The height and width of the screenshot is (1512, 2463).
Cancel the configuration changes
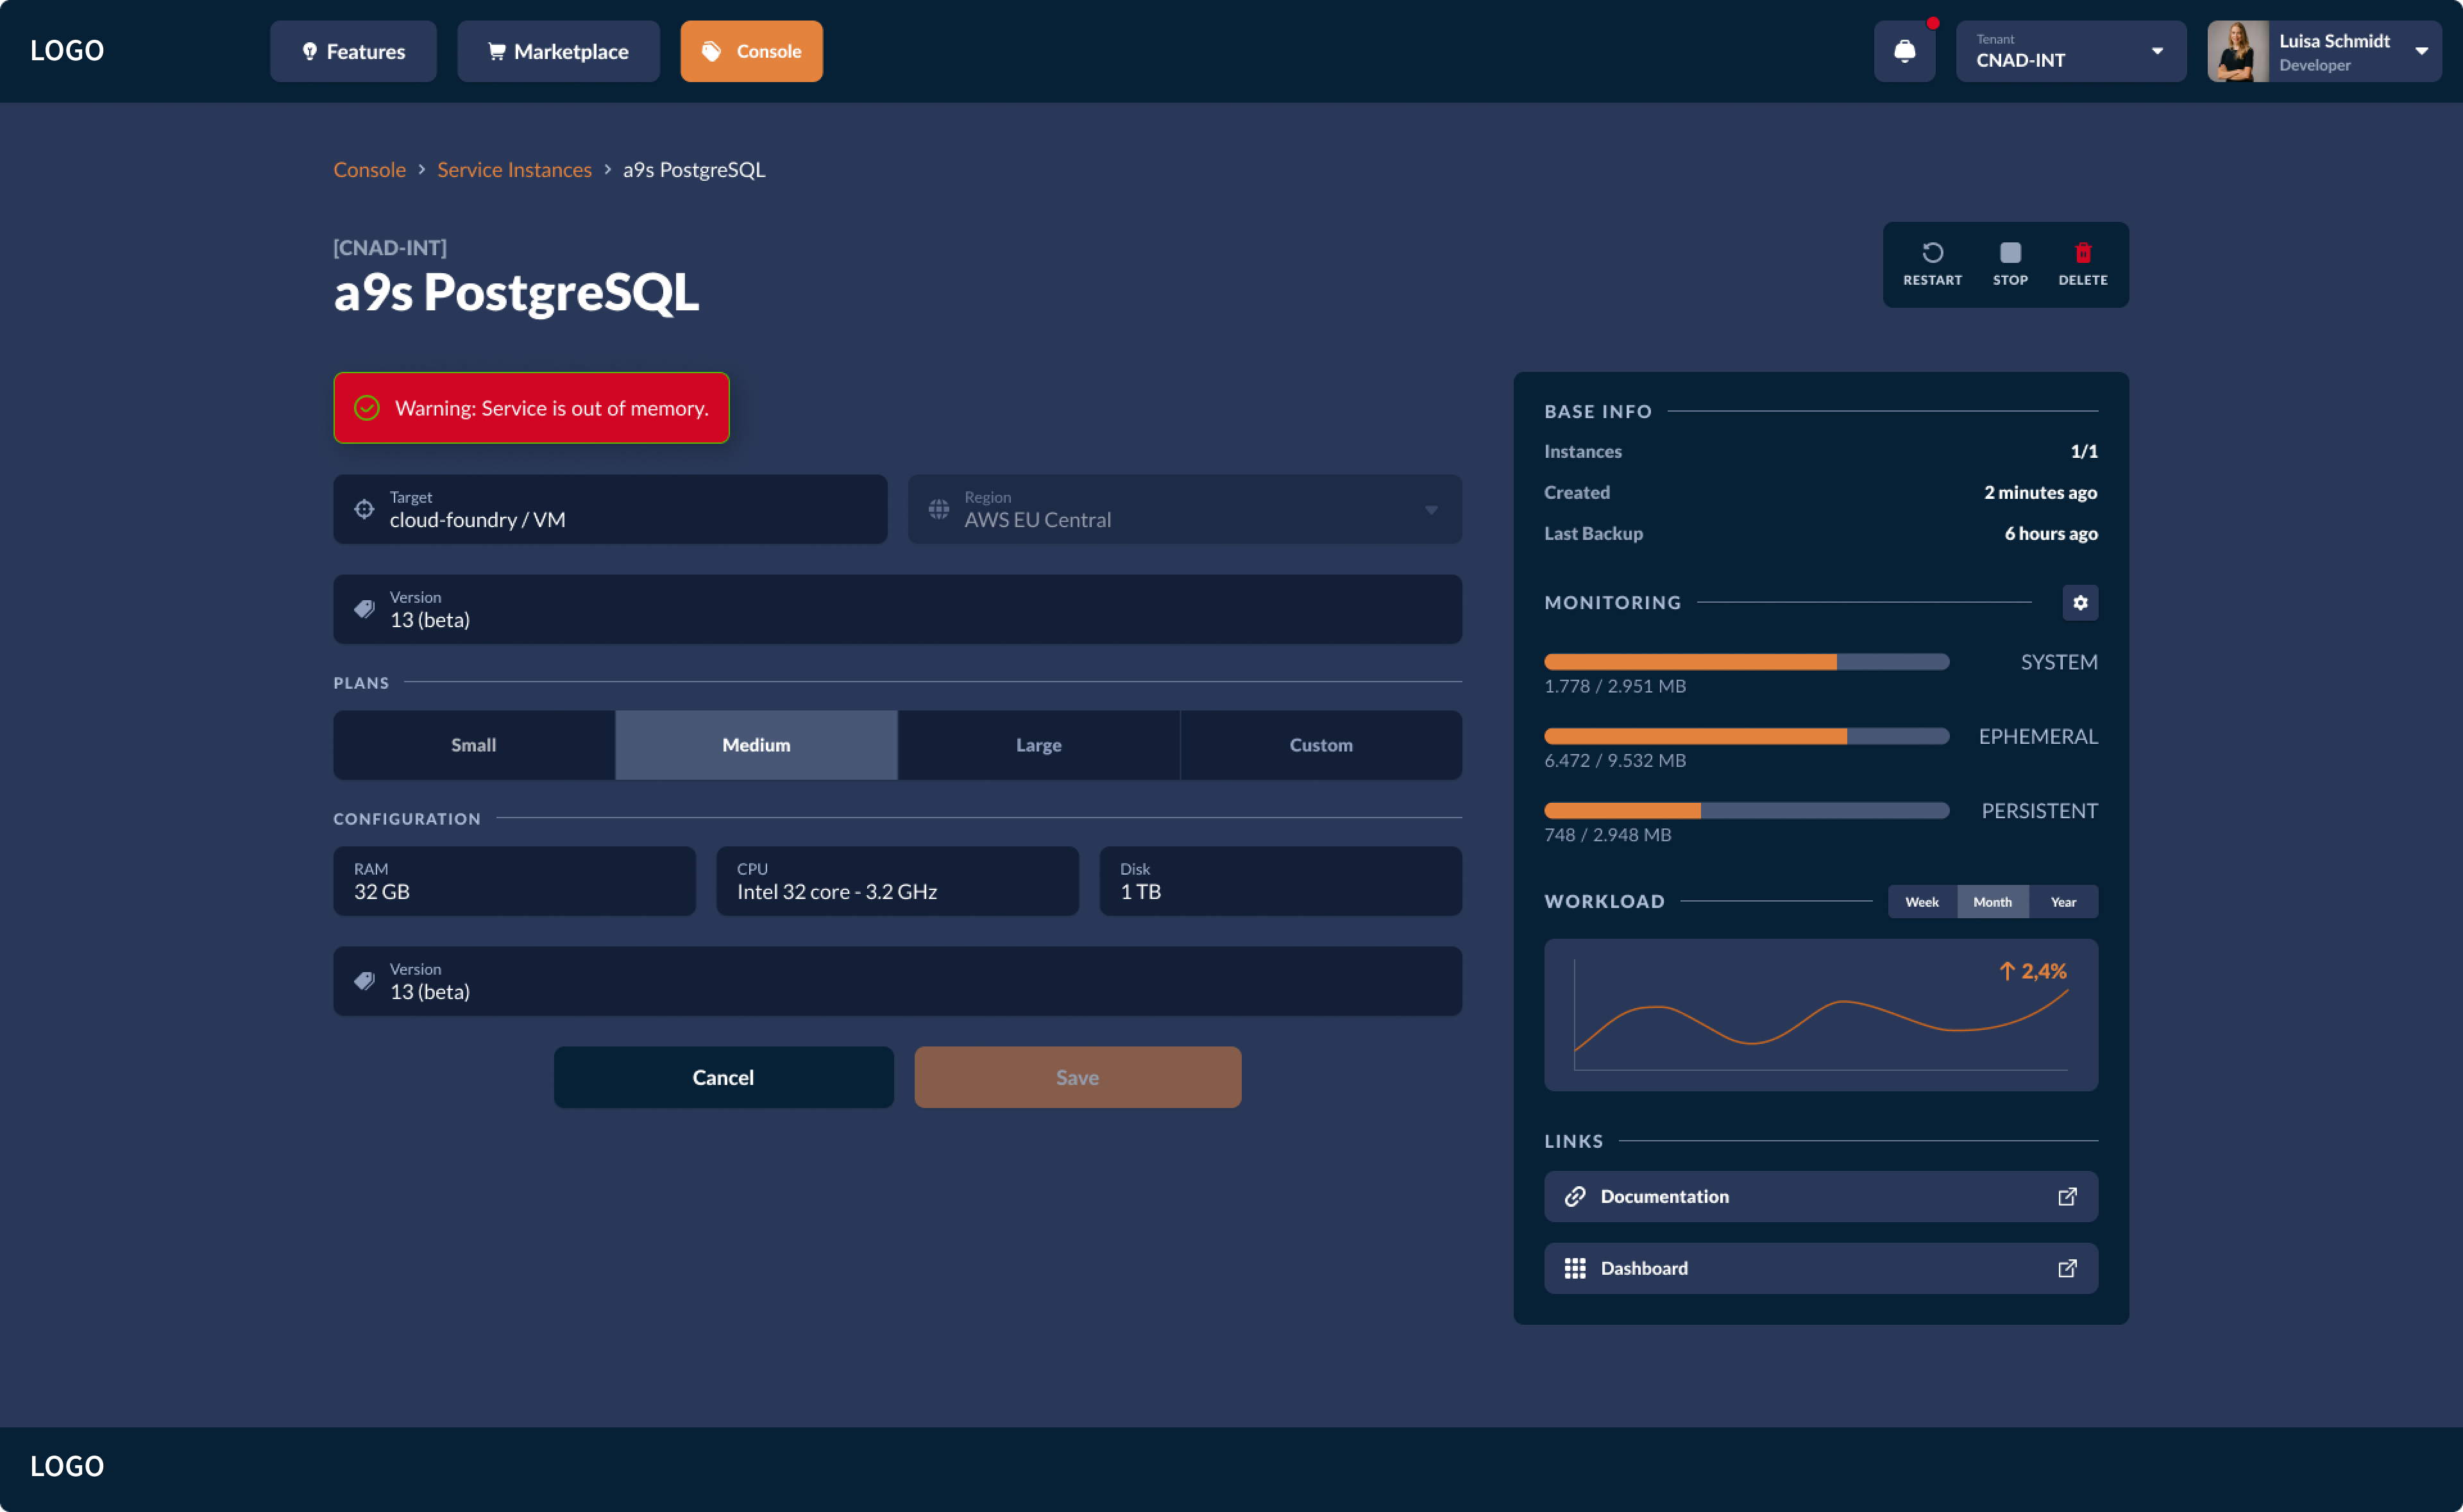[x=723, y=1077]
